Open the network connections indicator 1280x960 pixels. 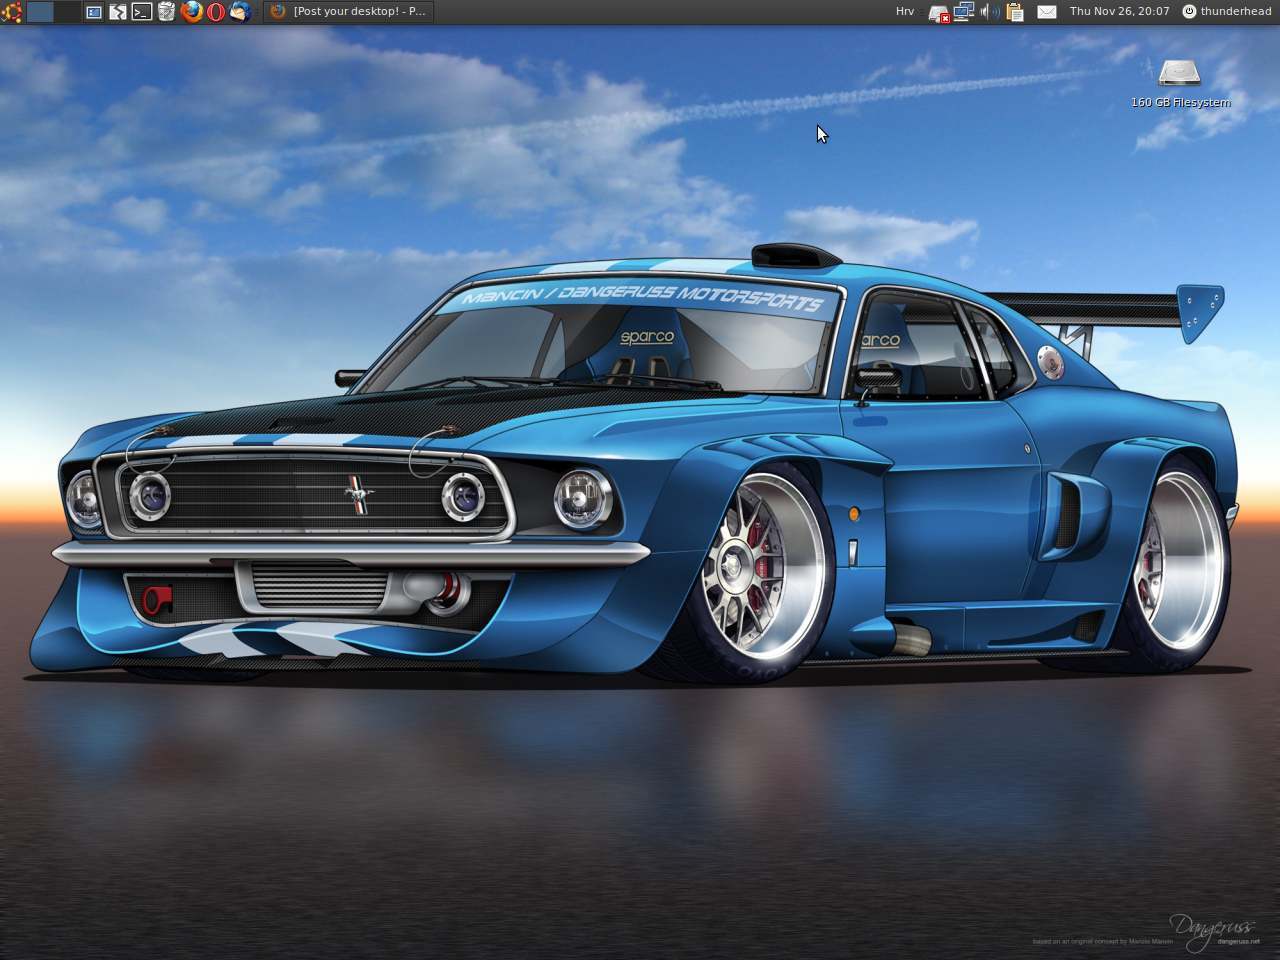click(964, 12)
